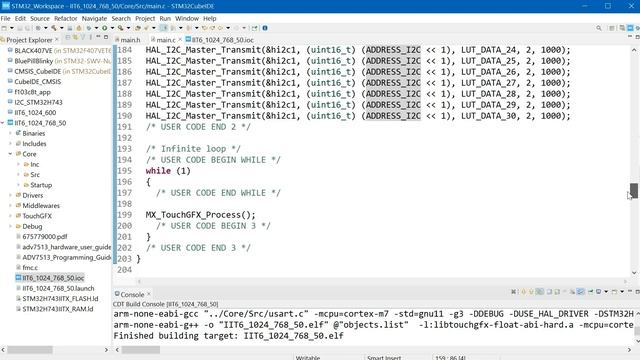
Task: Minimize the Project Explorer panel
Action: [98, 37]
